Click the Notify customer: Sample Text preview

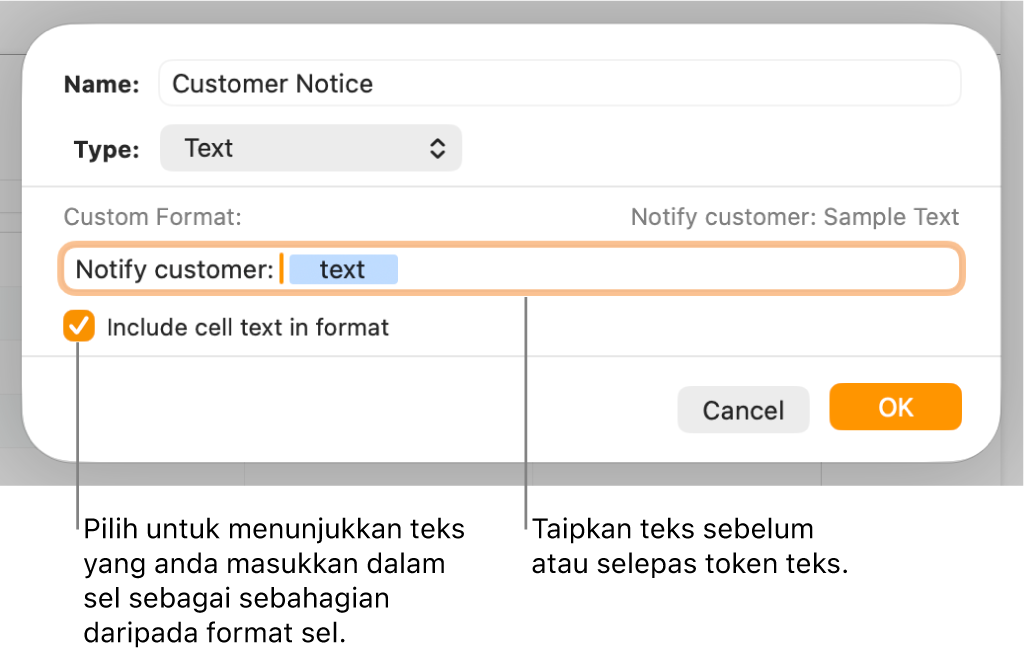point(794,217)
